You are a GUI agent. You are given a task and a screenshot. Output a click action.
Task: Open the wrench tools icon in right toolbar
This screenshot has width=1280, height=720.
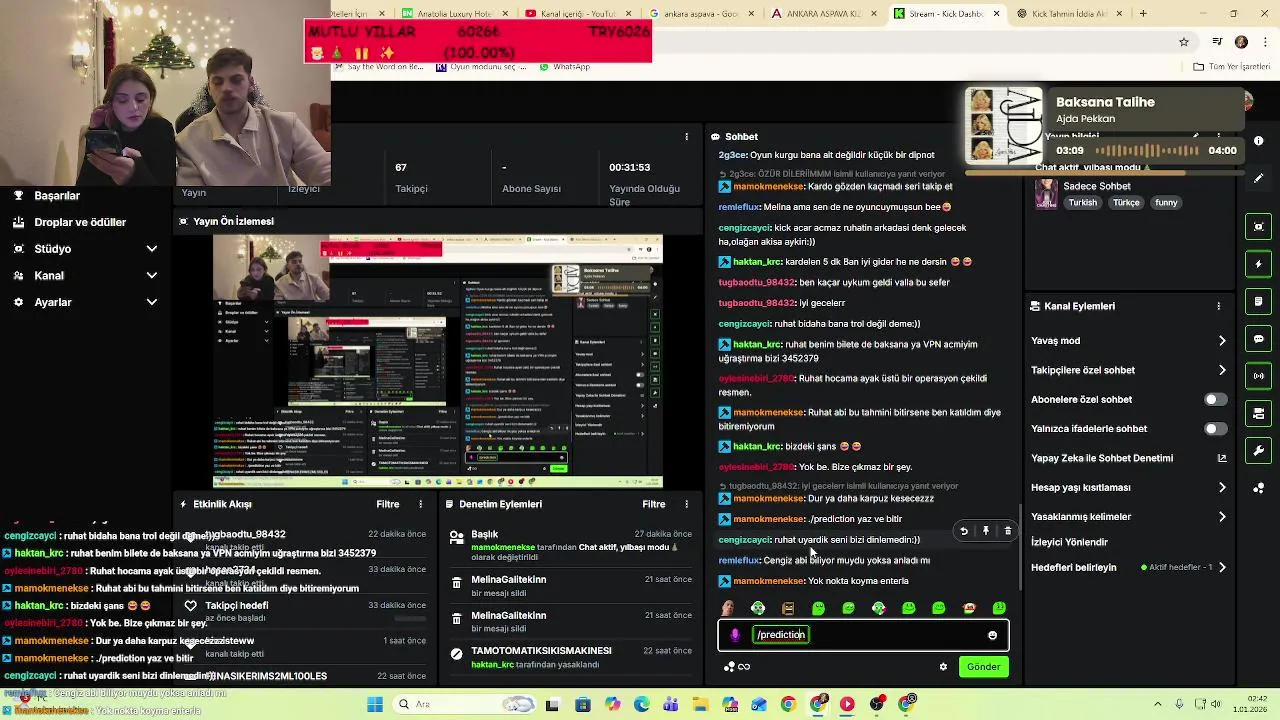(x=1259, y=451)
